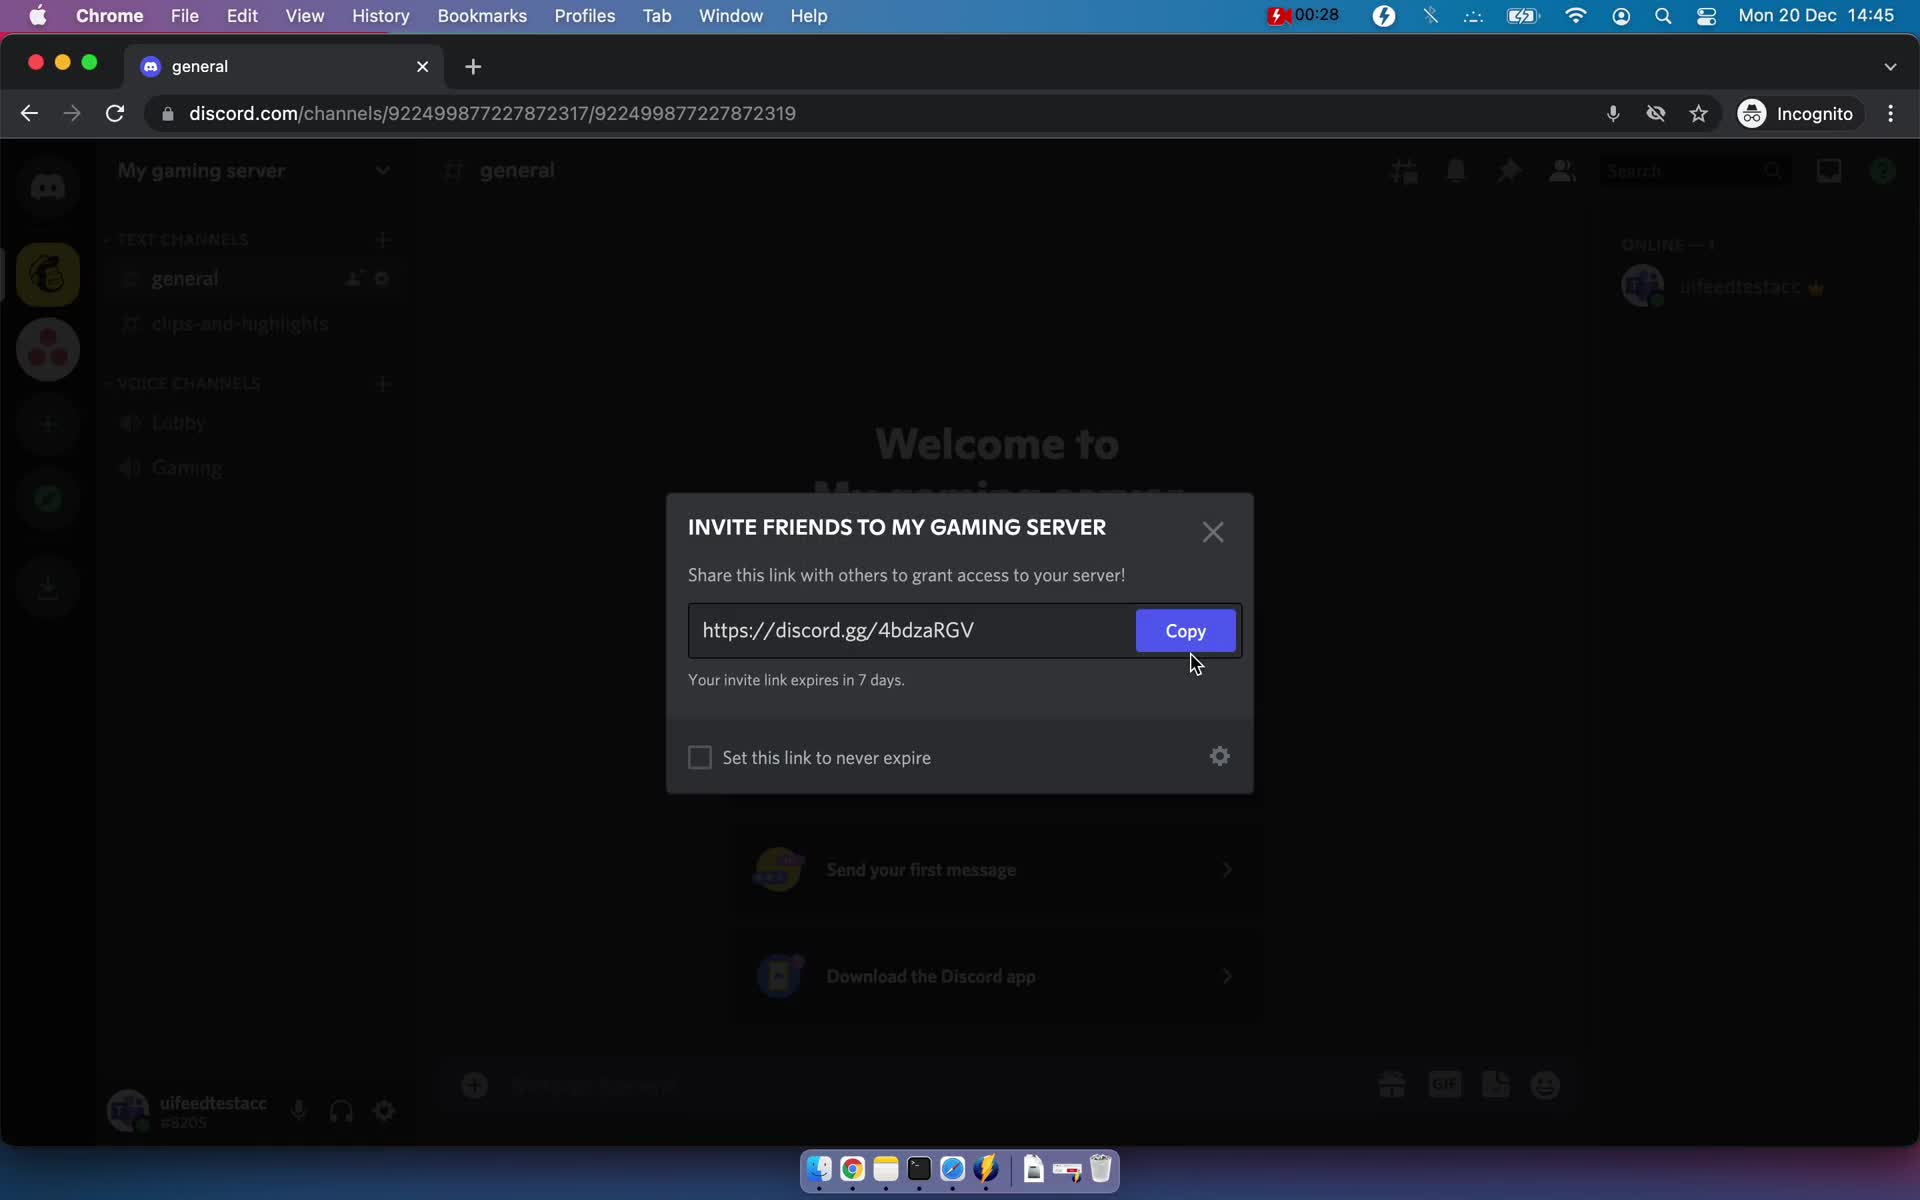
Task: Toggle microphone mute in user panel
Action: click(x=298, y=1111)
